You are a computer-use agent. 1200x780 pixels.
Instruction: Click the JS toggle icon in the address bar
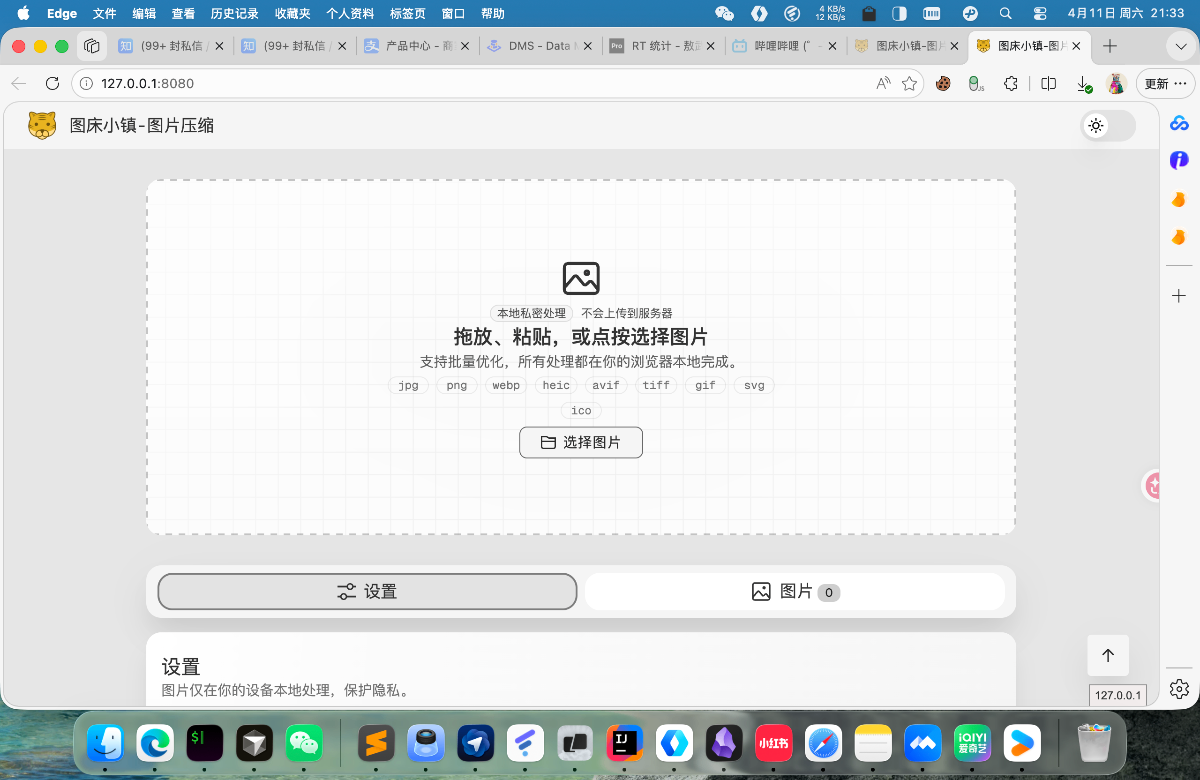pos(973,84)
